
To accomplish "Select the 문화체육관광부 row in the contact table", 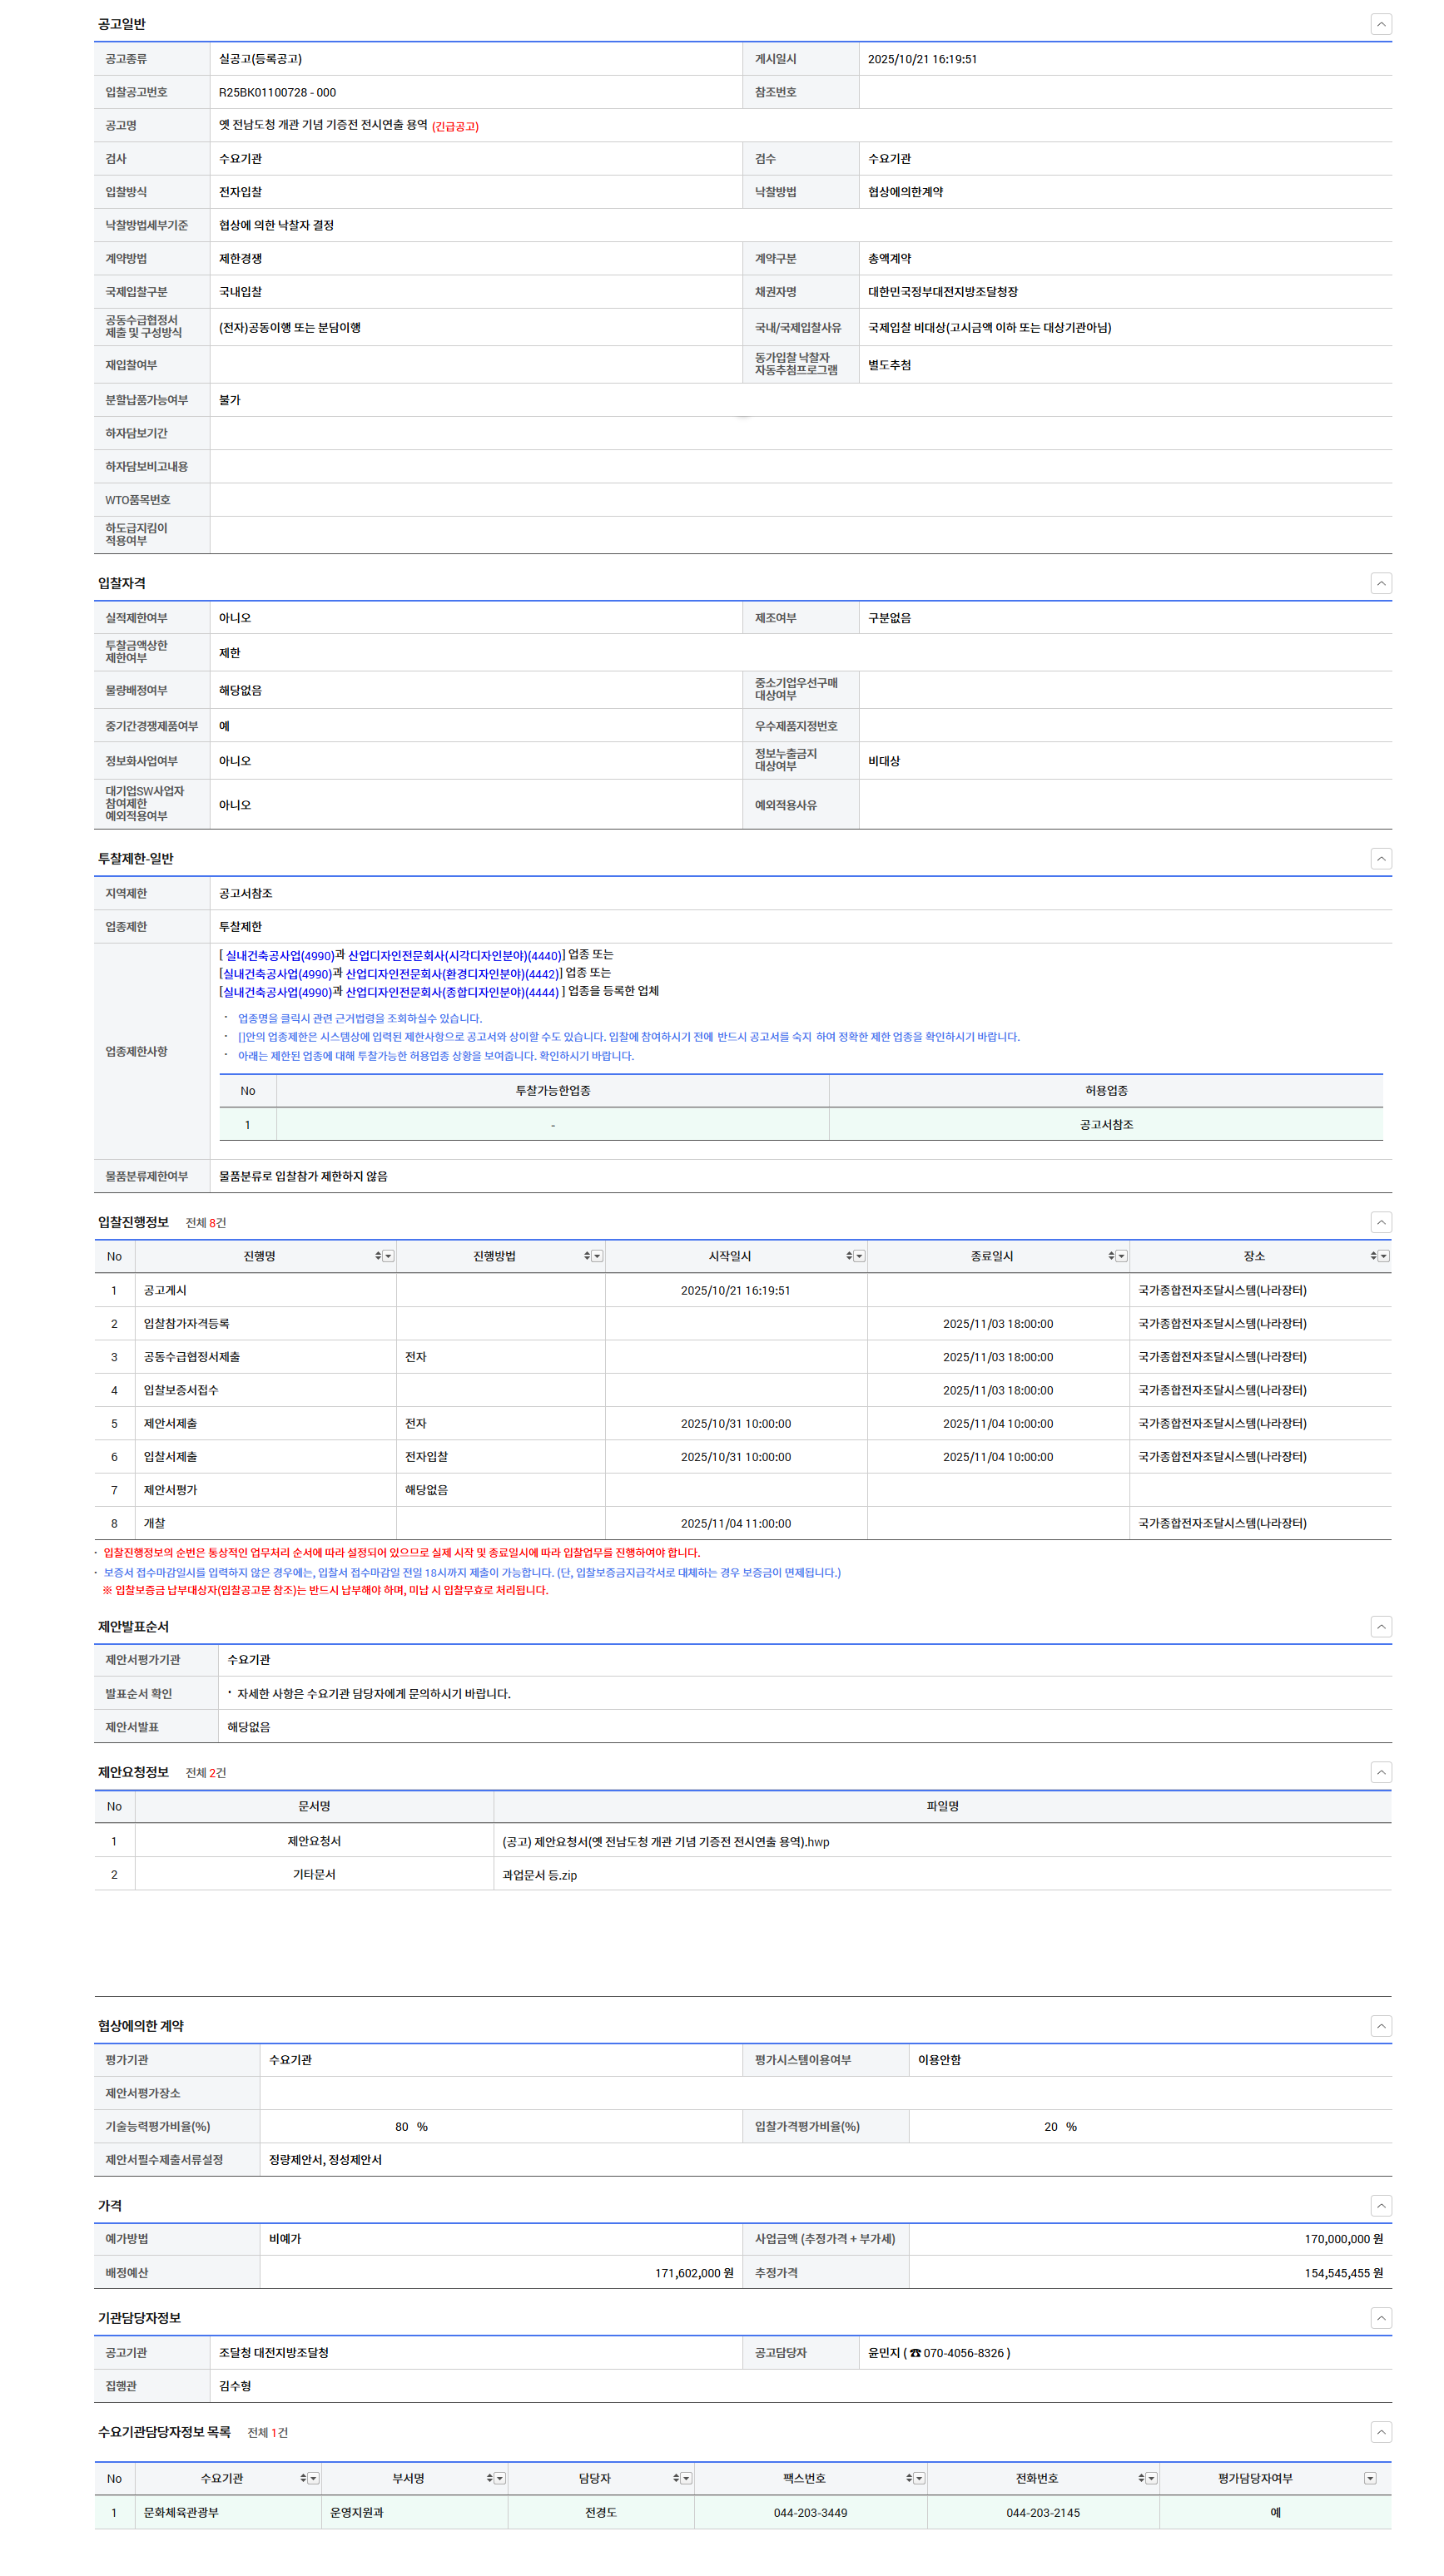I will click(181, 2512).
